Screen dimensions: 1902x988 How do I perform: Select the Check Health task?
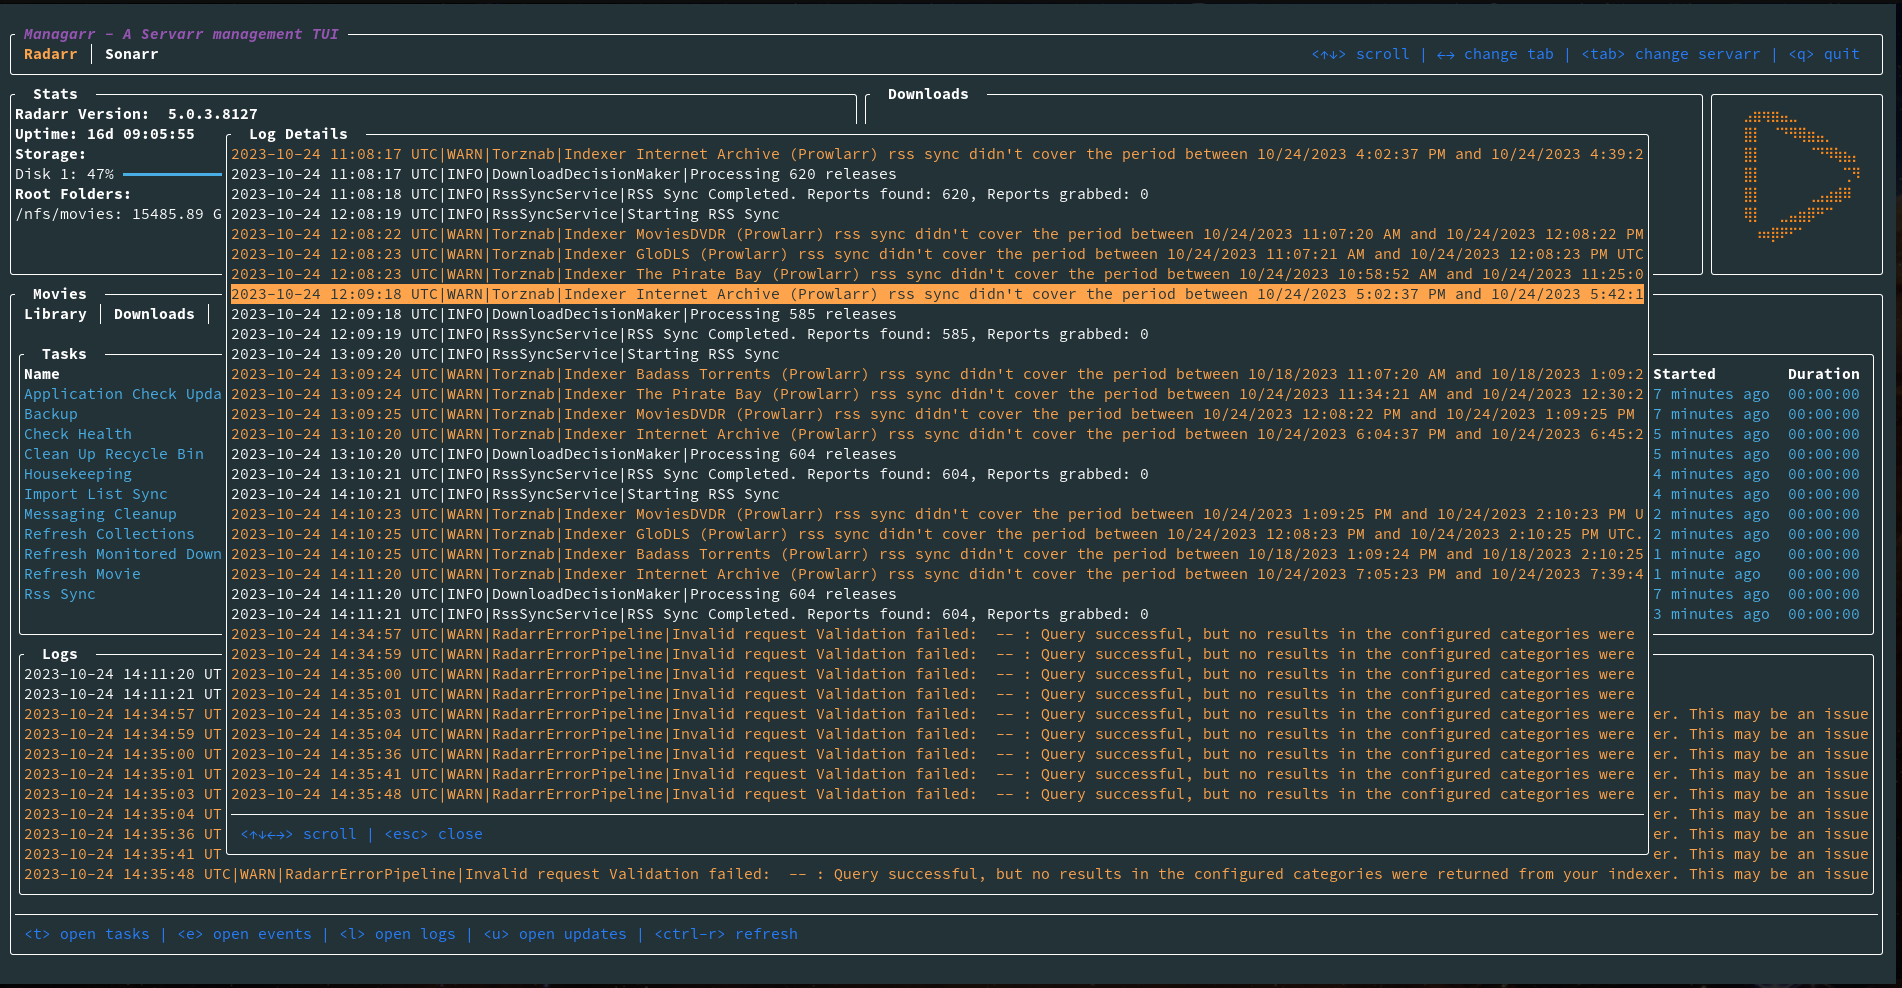coord(78,434)
